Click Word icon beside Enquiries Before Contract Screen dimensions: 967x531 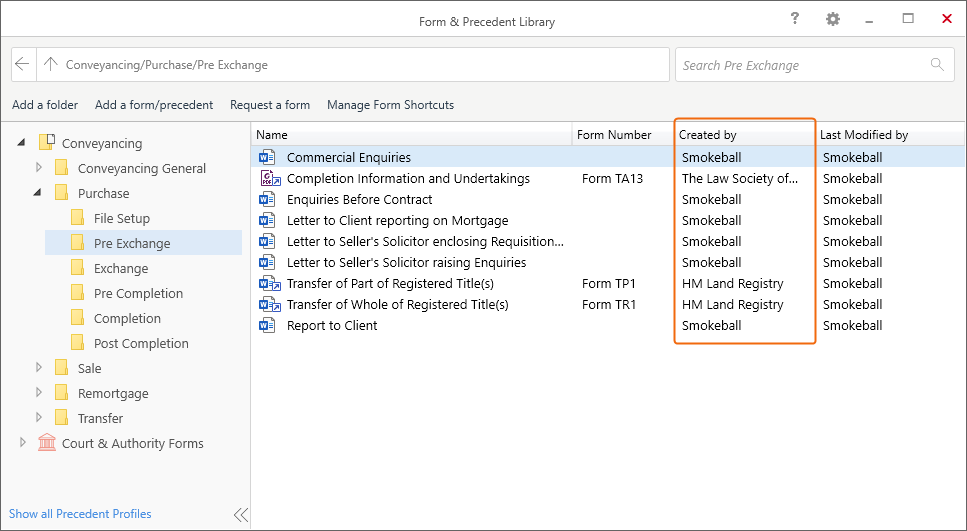pos(267,199)
